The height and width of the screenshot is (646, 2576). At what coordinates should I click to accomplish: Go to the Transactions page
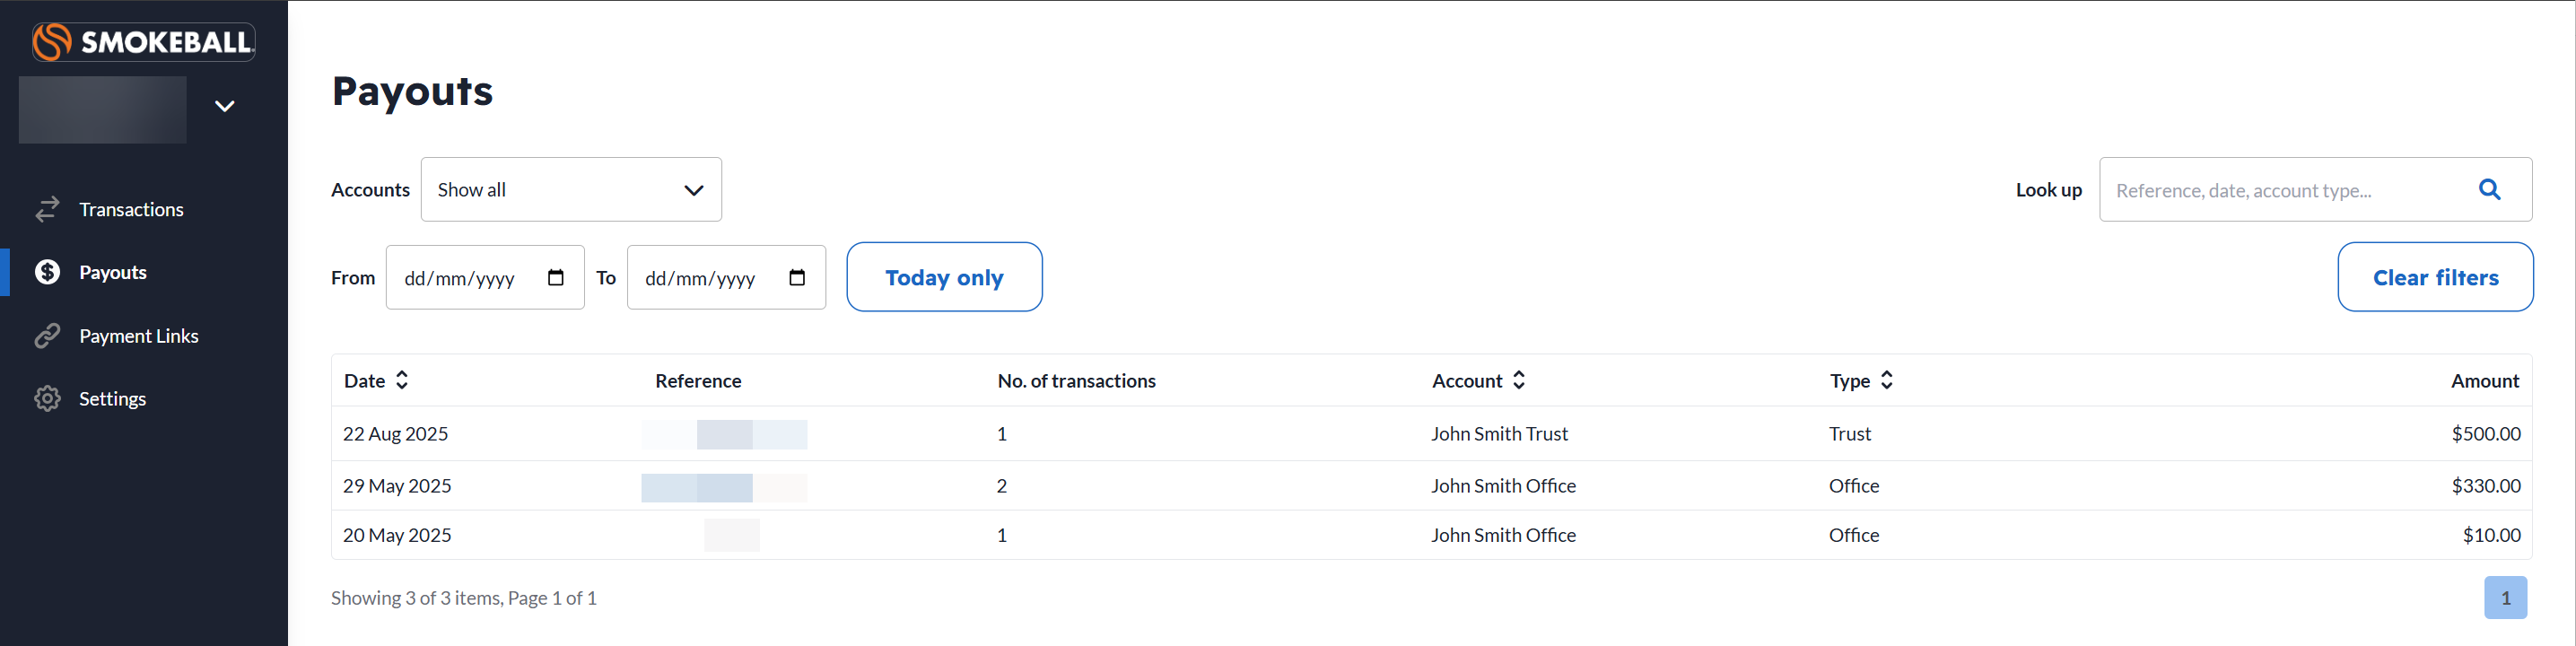(x=131, y=209)
